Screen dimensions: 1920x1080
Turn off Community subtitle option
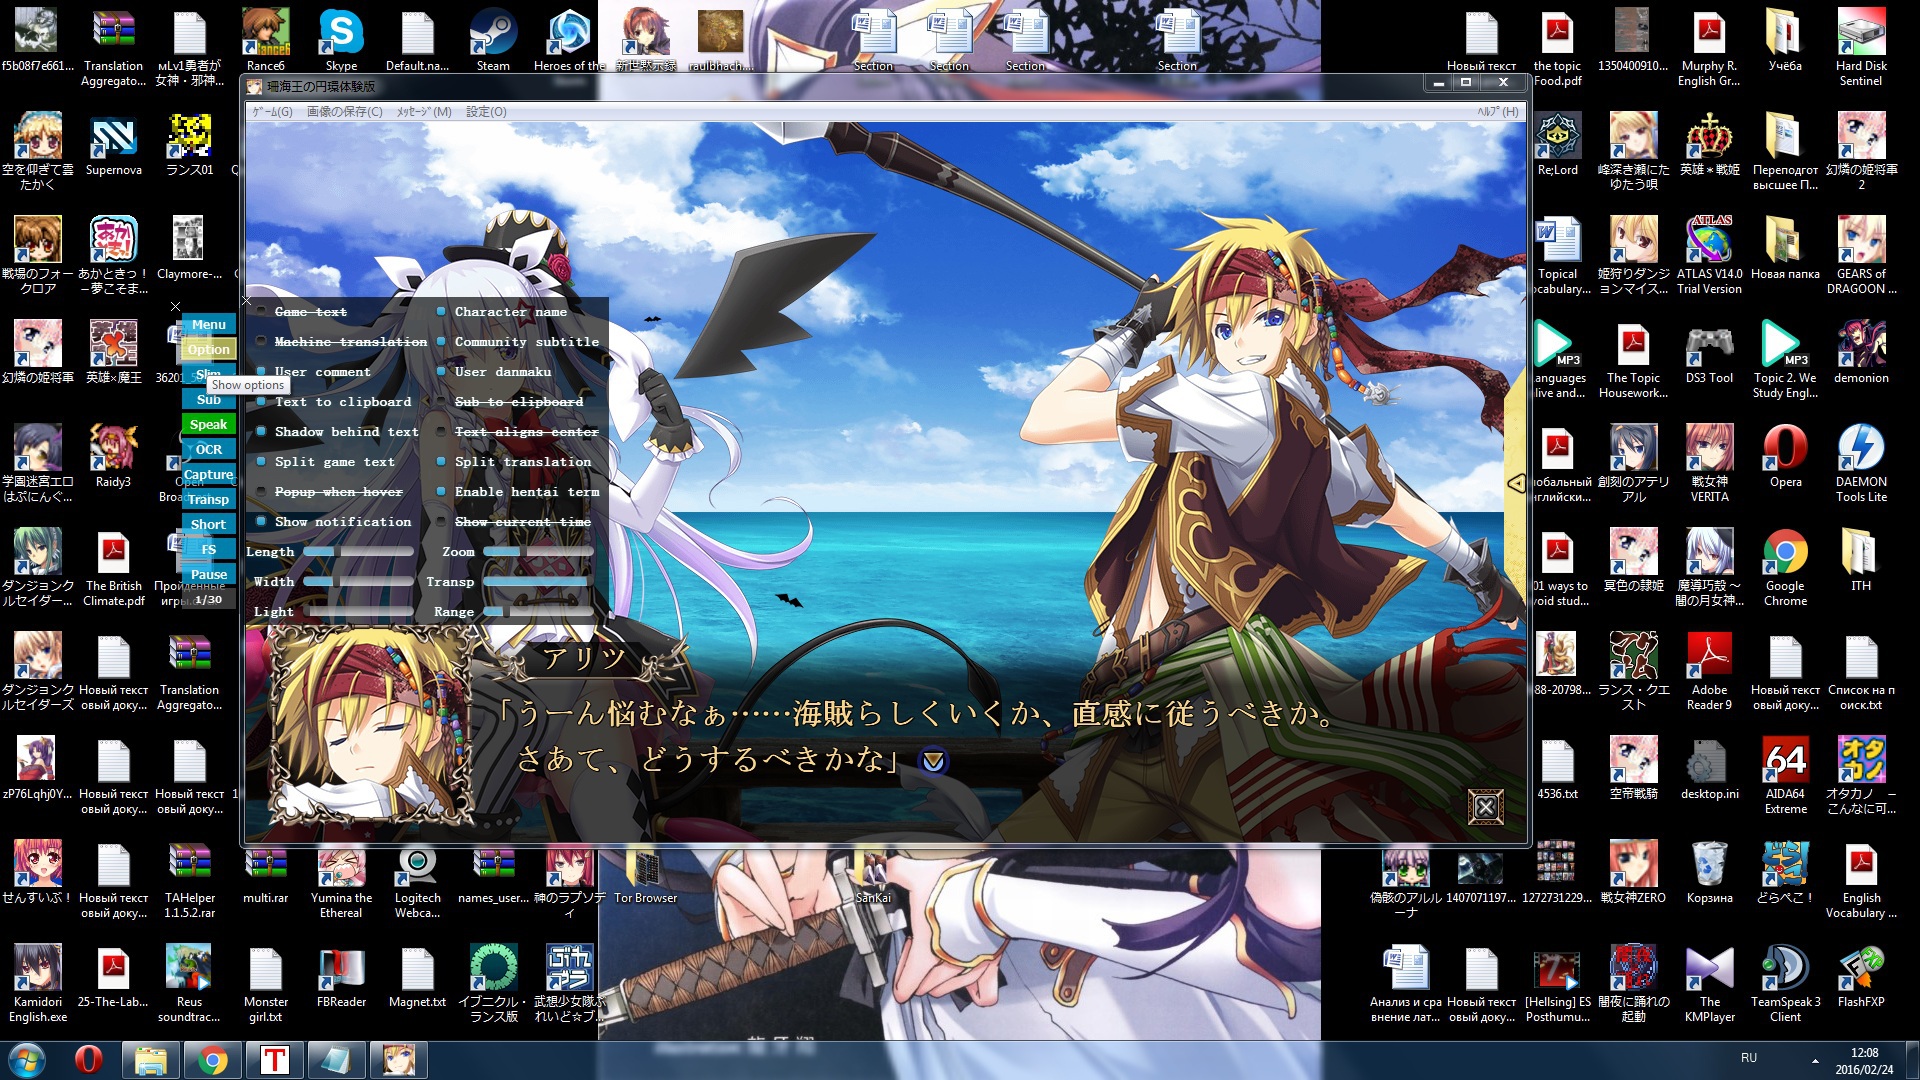441,342
